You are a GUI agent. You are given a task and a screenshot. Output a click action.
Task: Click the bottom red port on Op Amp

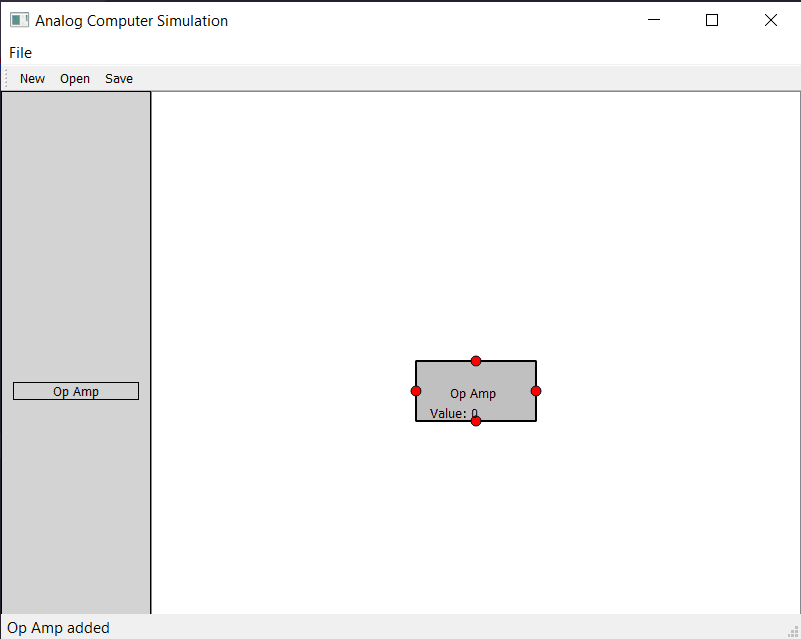476,421
